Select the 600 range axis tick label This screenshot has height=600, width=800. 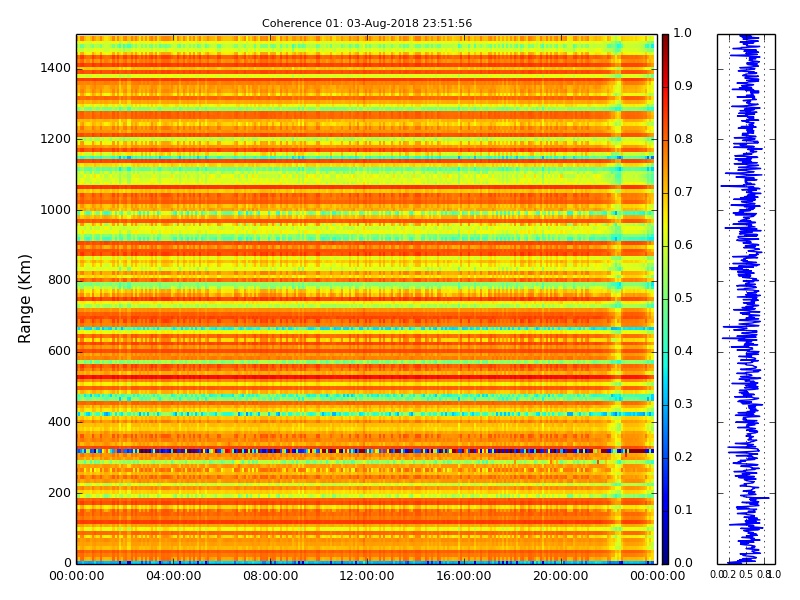(59, 351)
